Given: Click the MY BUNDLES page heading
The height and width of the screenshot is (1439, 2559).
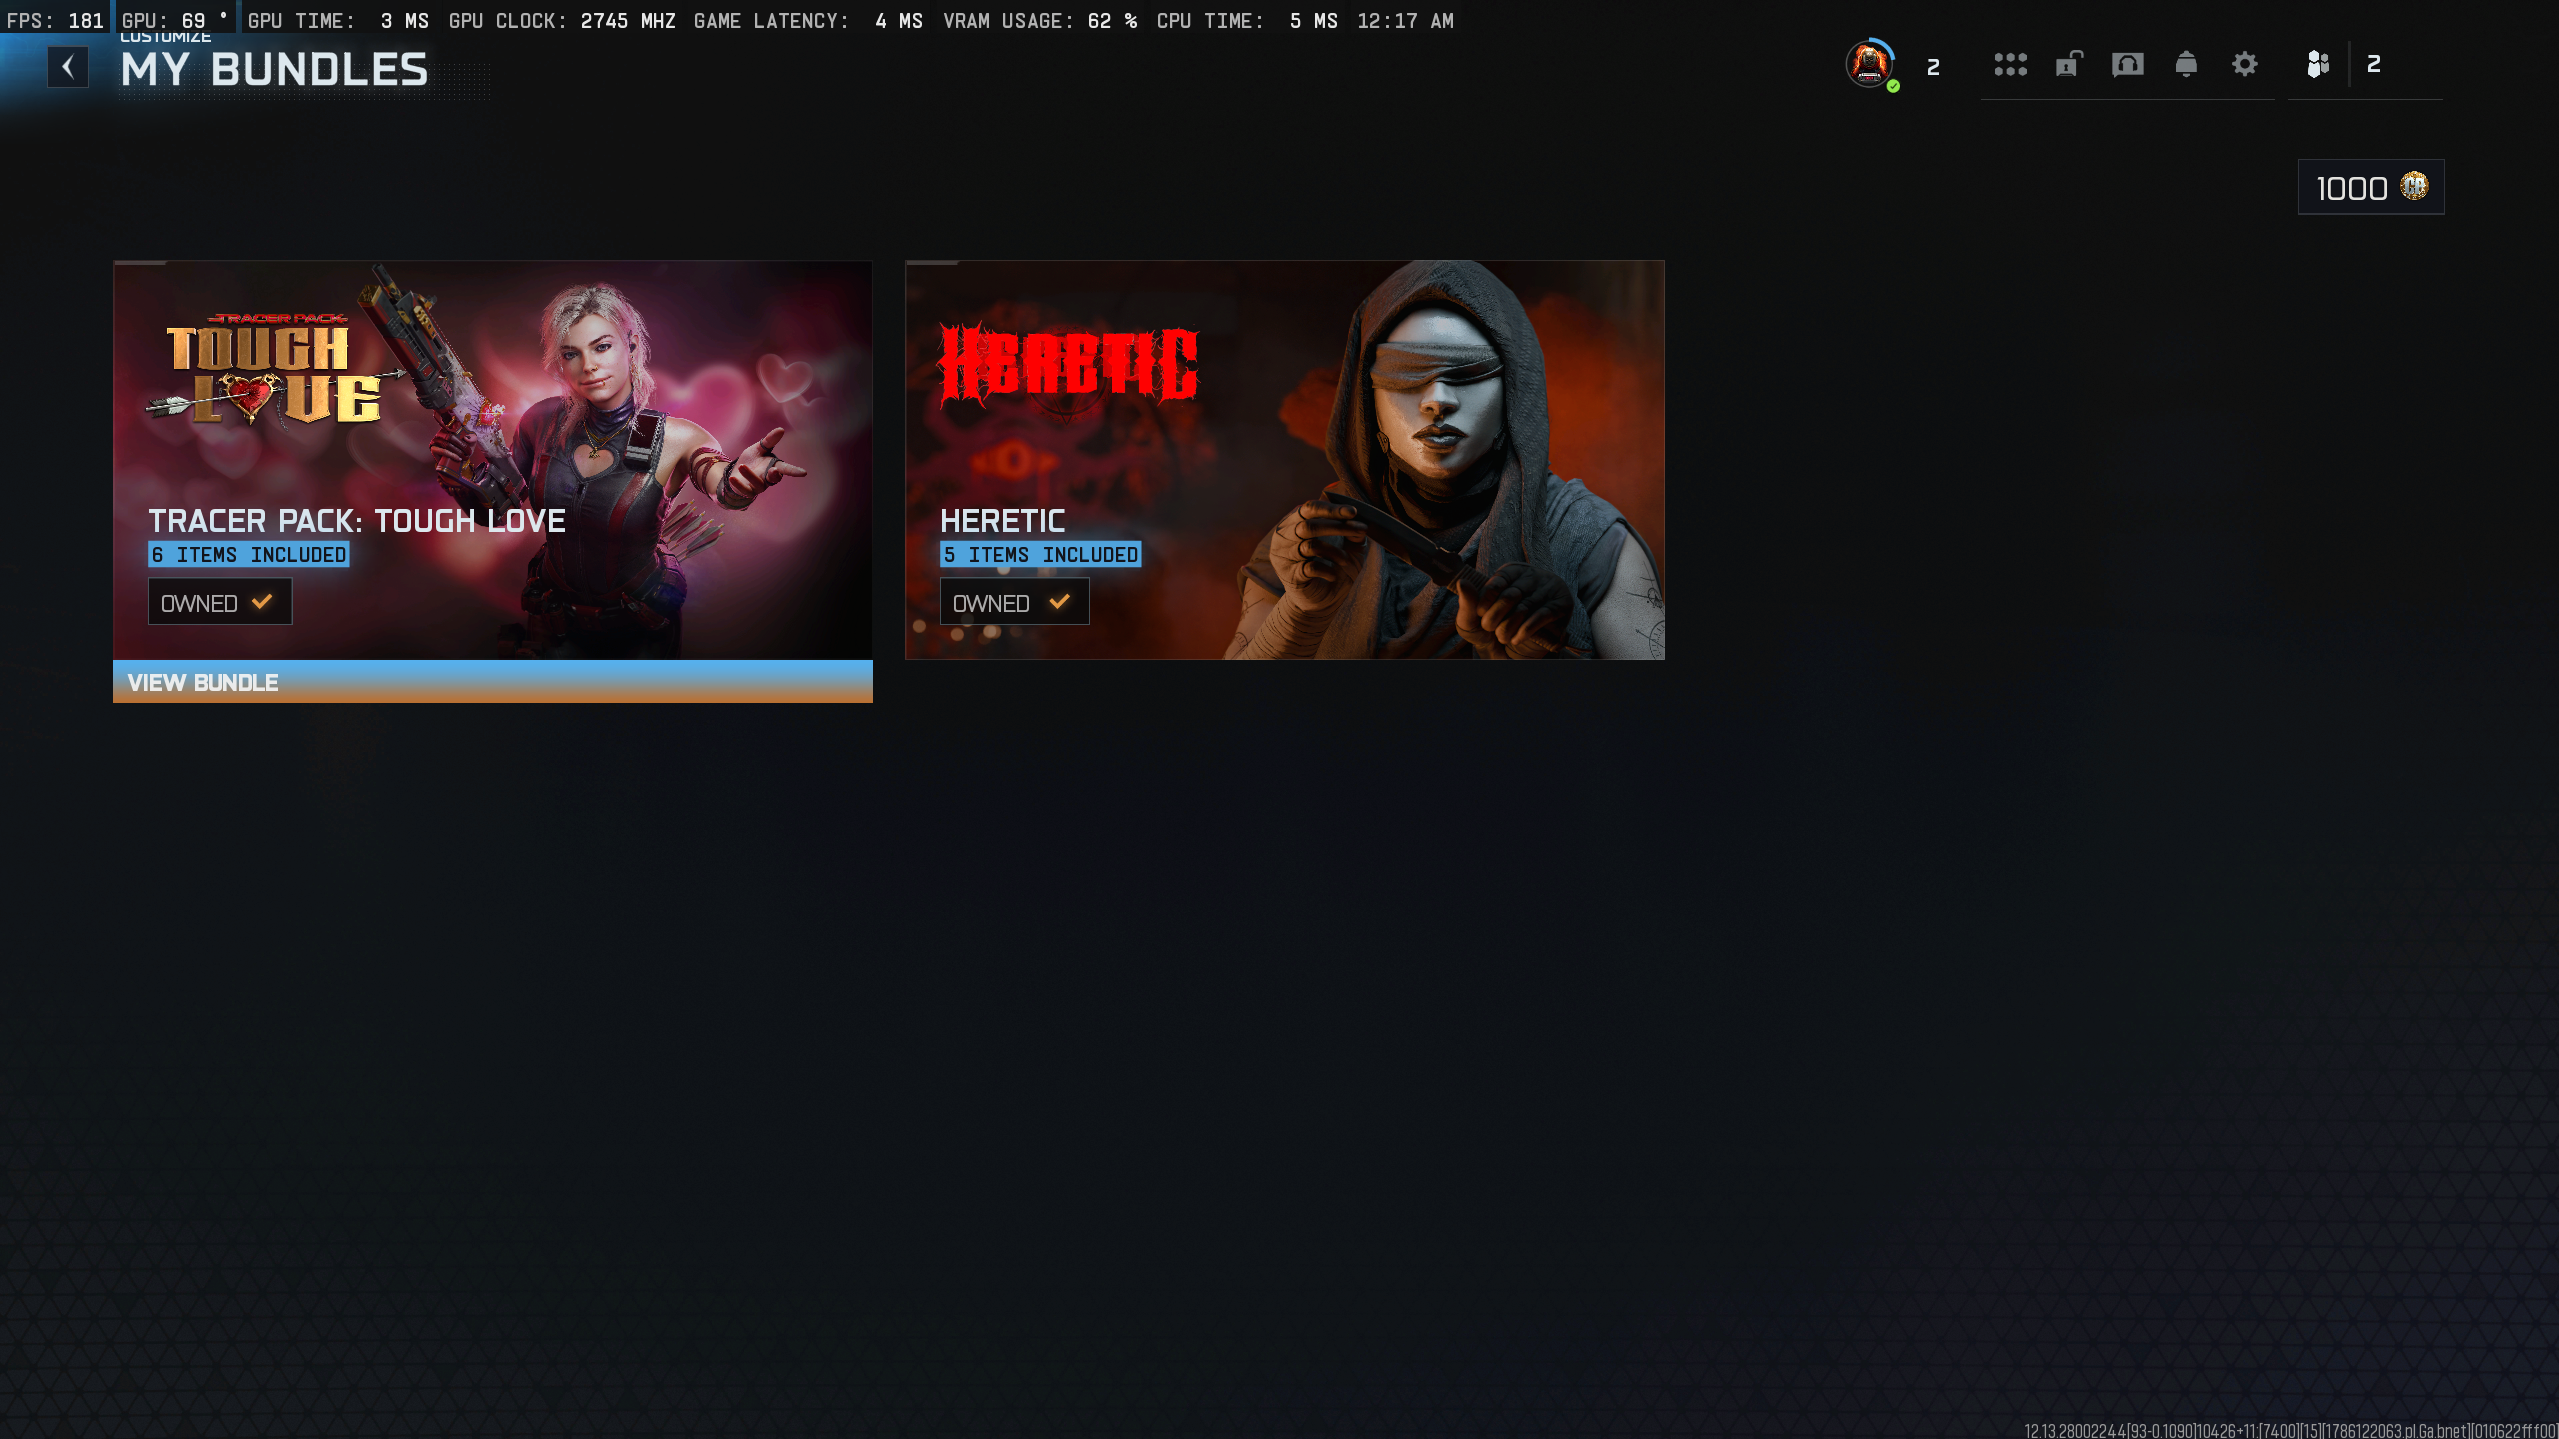Looking at the screenshot, I should [275, 70].
